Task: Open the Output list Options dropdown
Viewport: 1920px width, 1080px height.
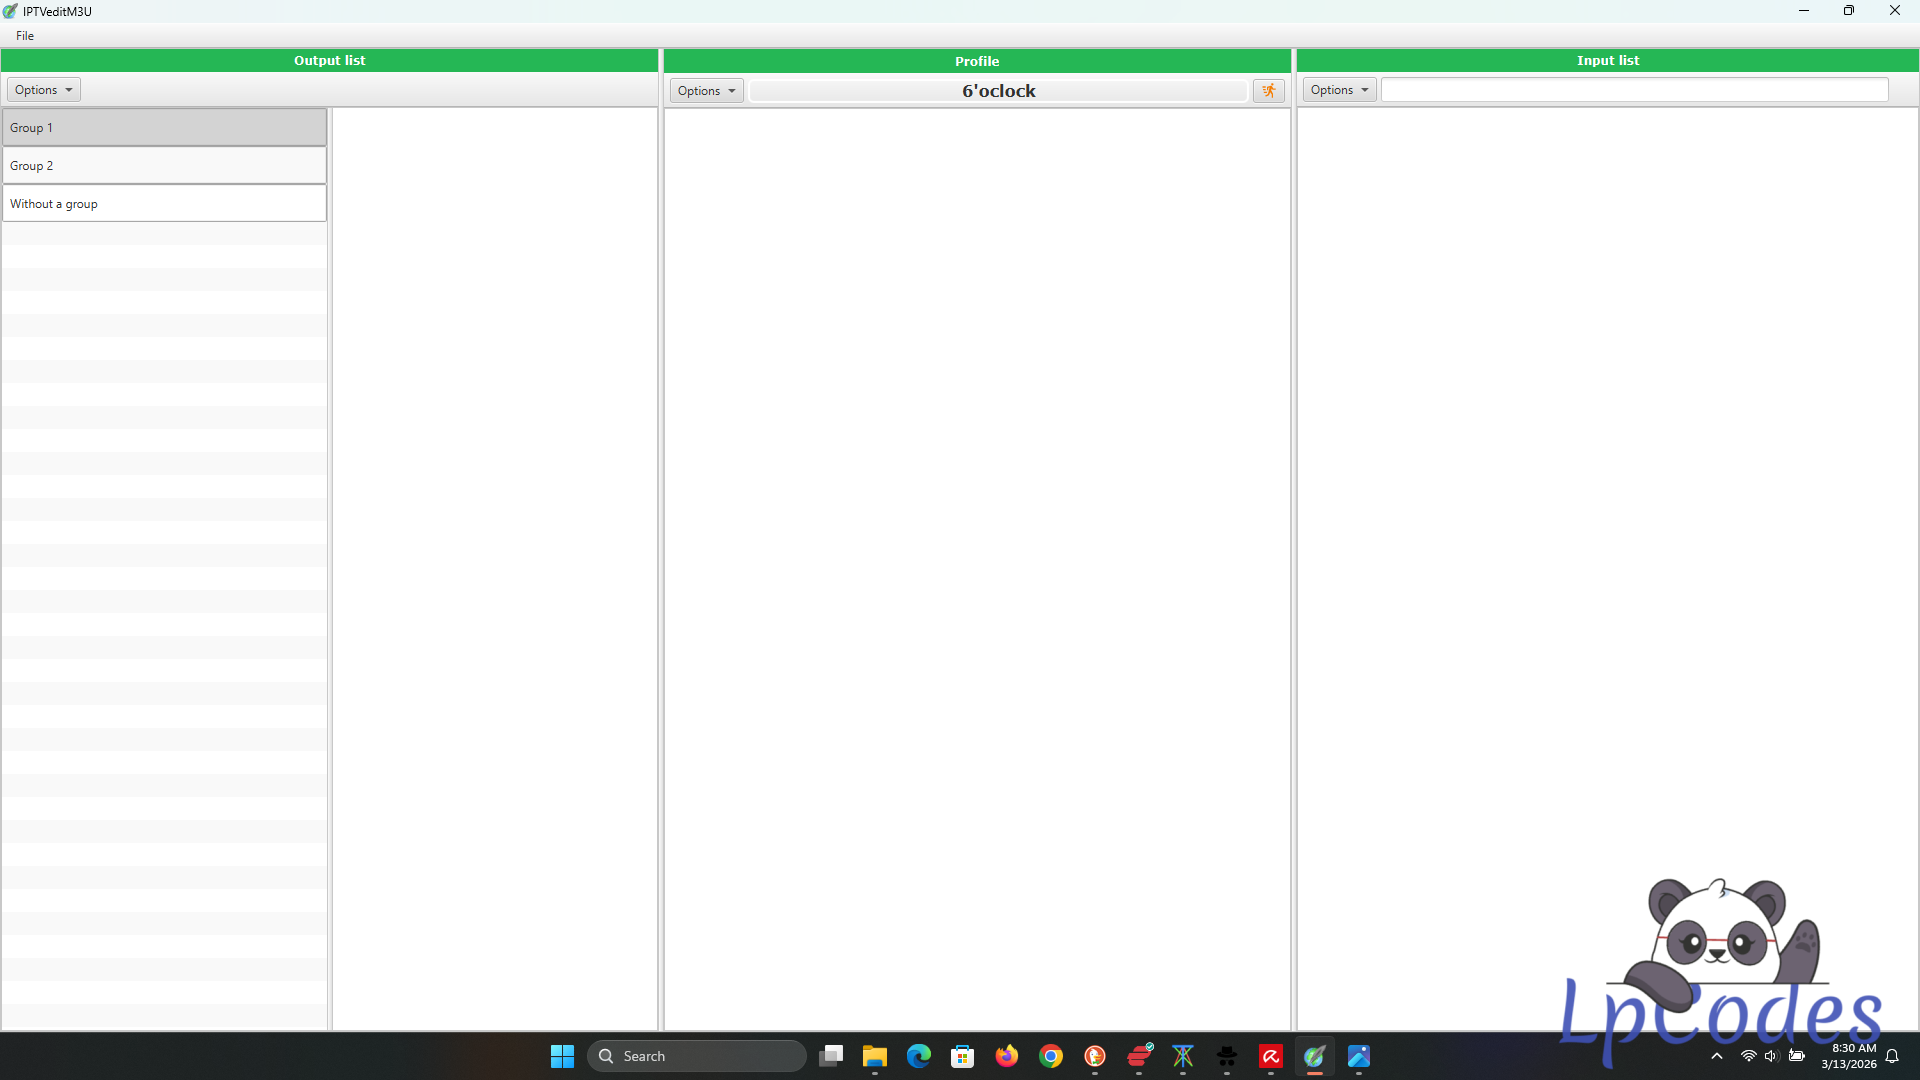Action: [44, 90]
